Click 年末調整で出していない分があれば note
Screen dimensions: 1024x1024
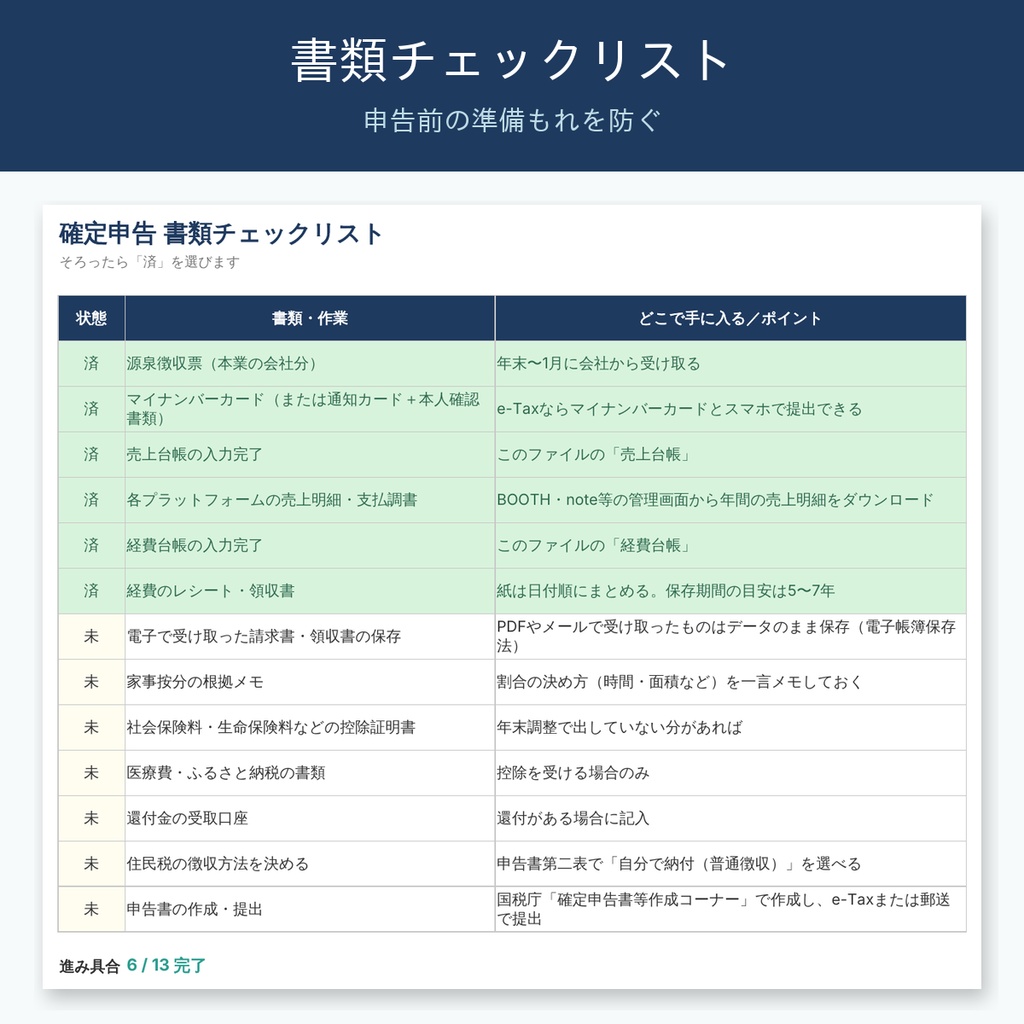(x=730, y=728)
